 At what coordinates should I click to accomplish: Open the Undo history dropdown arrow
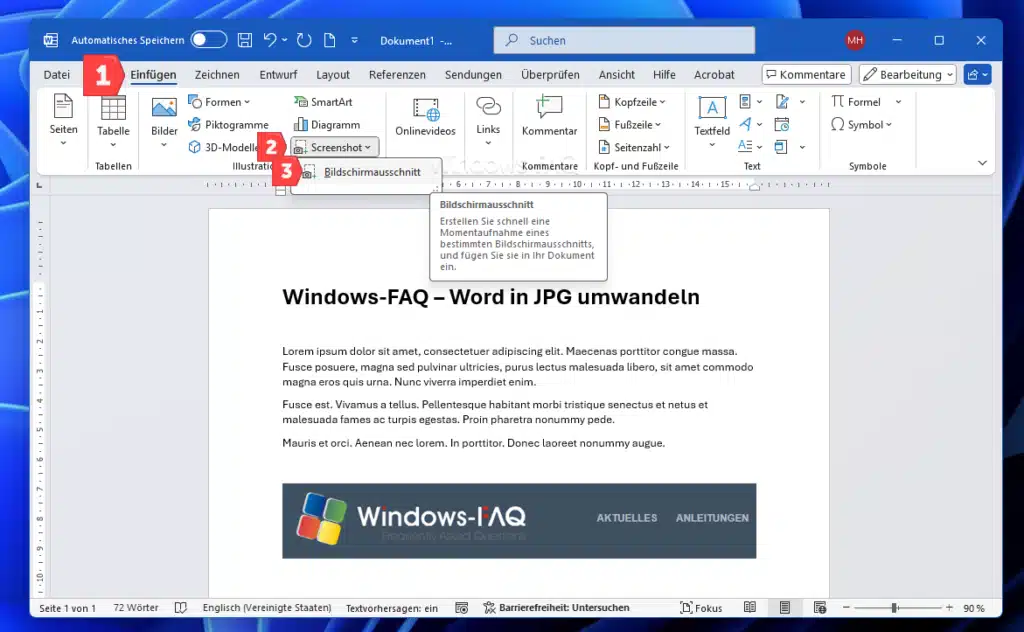(x=285, y=40)
